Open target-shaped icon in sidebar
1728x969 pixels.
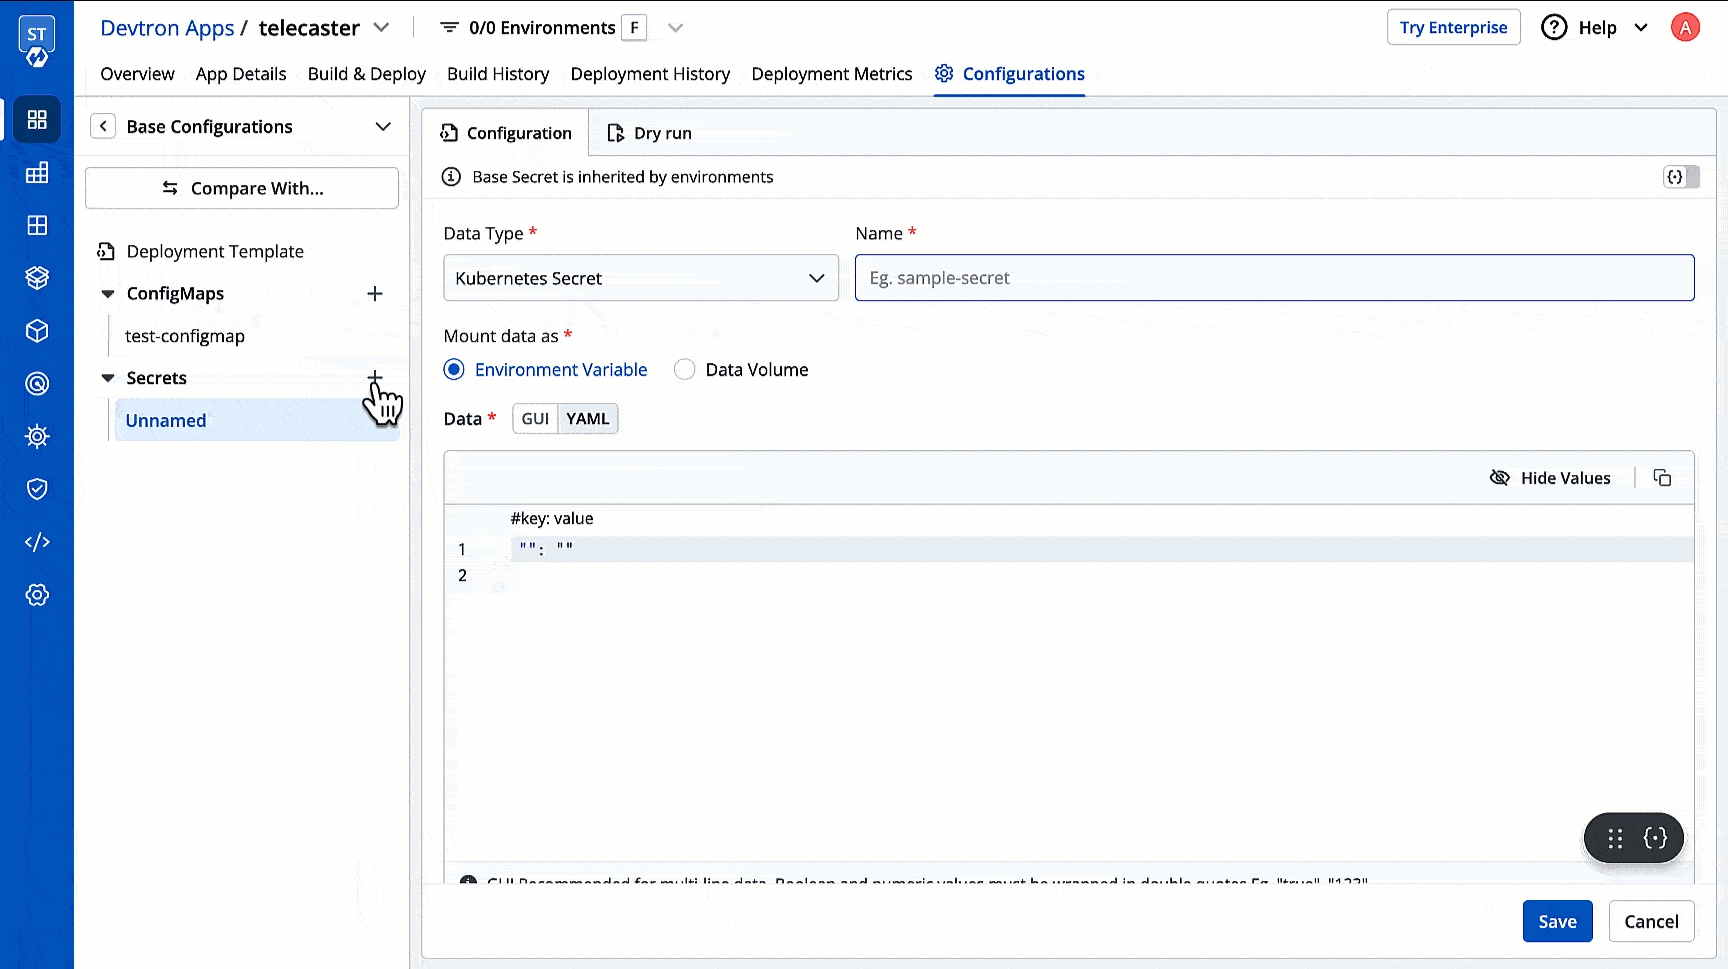click(x=37, y=383)
